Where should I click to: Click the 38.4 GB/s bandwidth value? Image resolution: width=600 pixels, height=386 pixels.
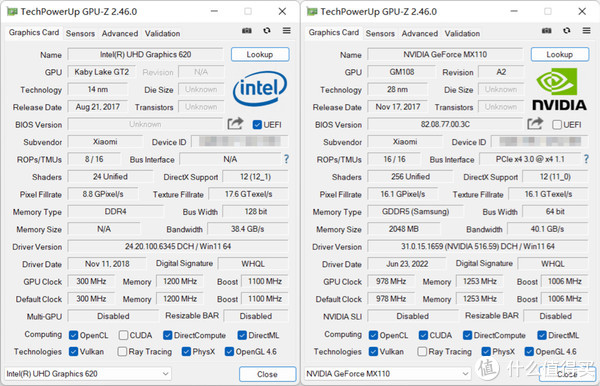[248, 229]
